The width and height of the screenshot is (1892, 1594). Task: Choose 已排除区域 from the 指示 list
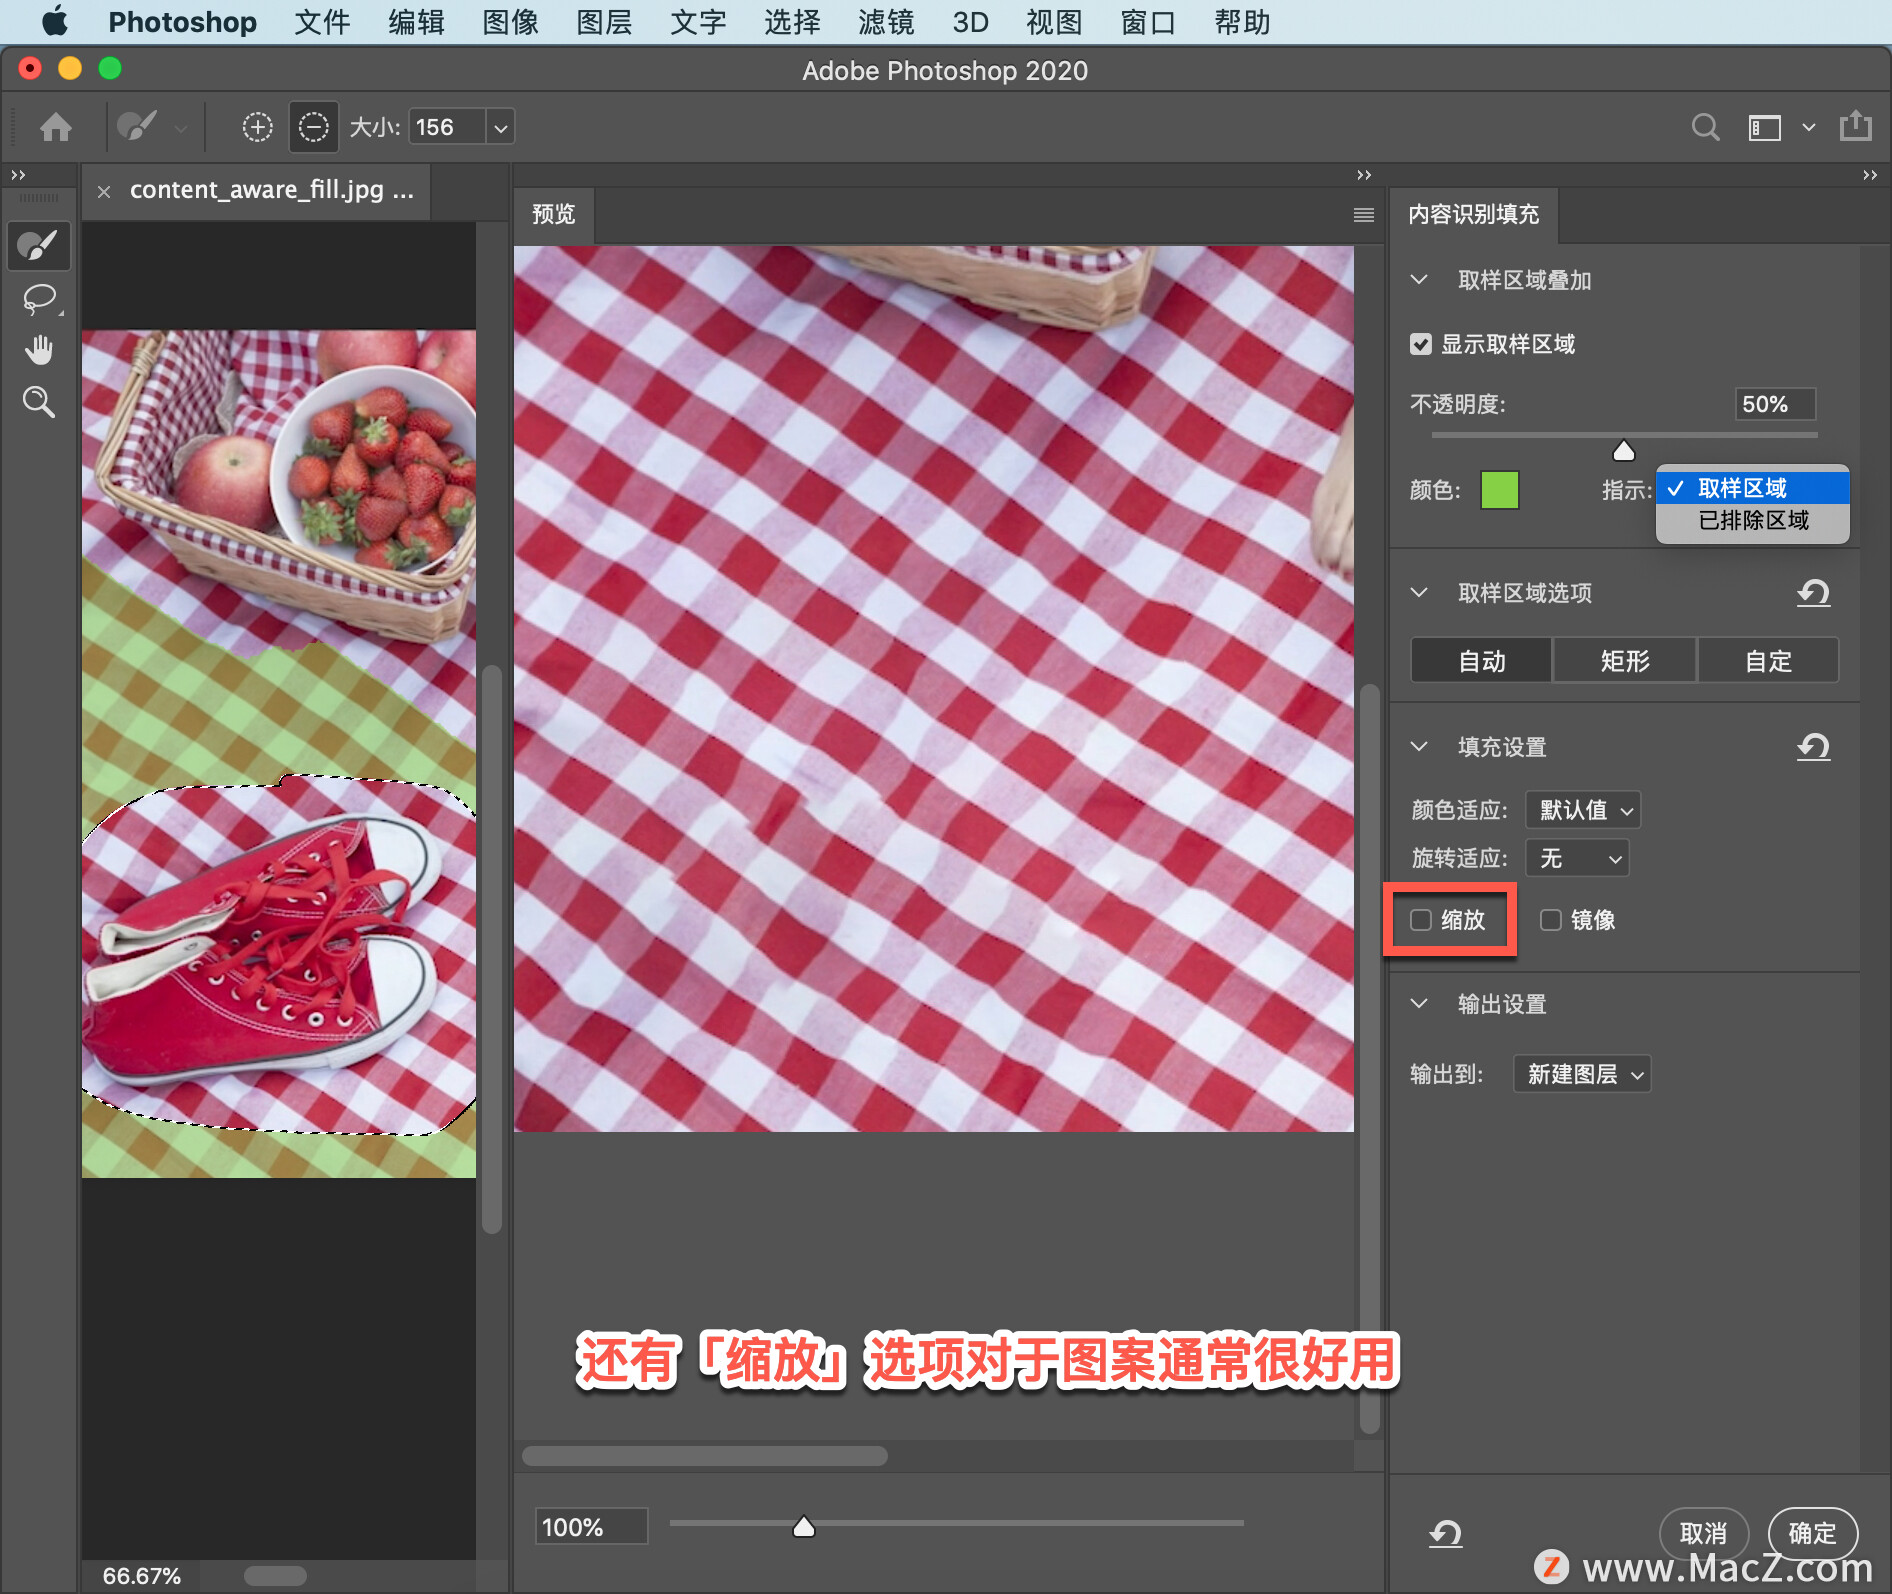click(1753, 520)
